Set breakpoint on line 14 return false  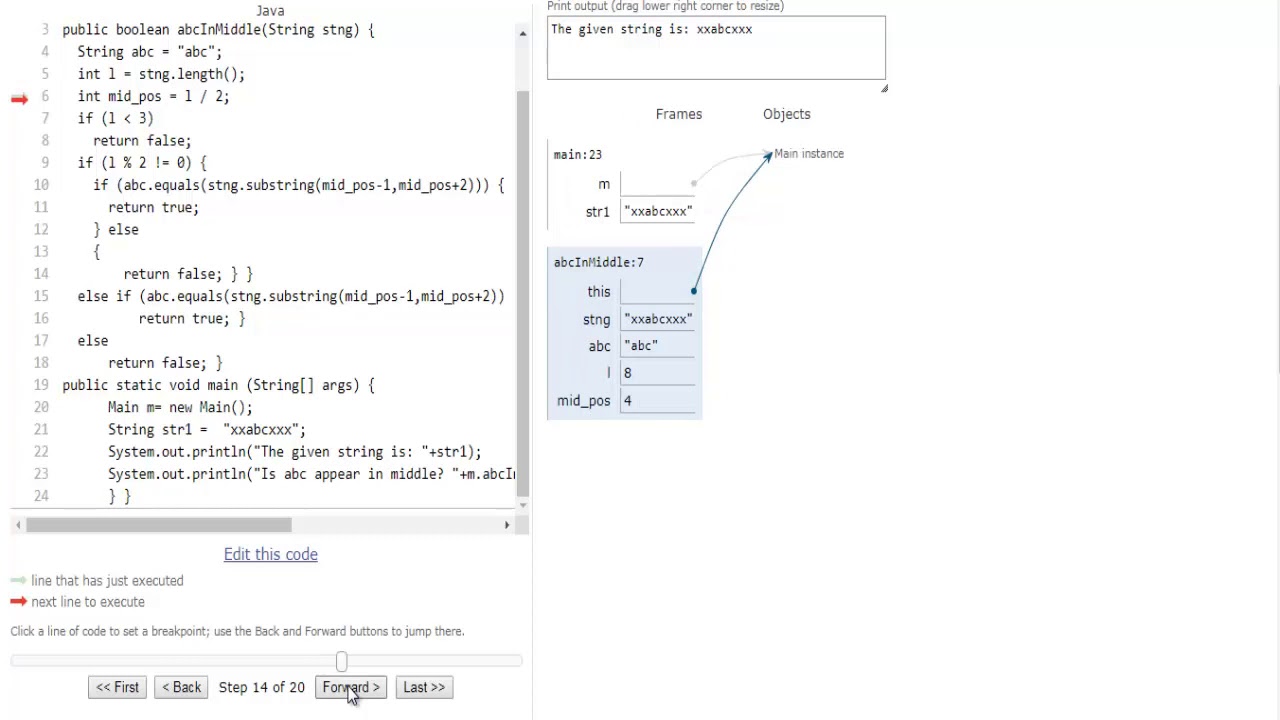point(188,274)
